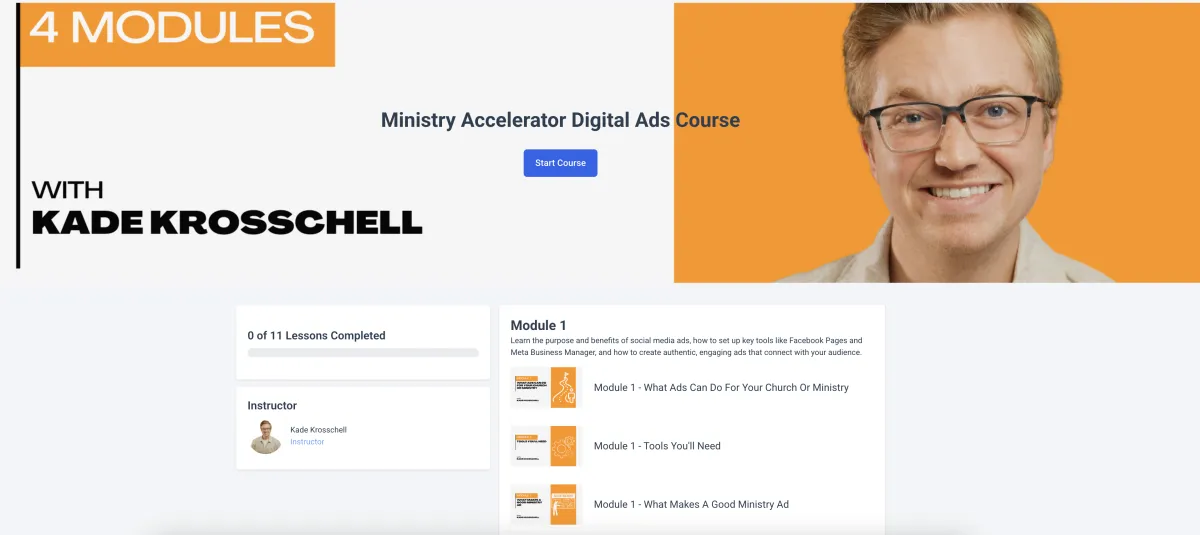Click the 'KADE KROSSCHELL' banner text
1200x535 pixels.
tap(227, 223)
